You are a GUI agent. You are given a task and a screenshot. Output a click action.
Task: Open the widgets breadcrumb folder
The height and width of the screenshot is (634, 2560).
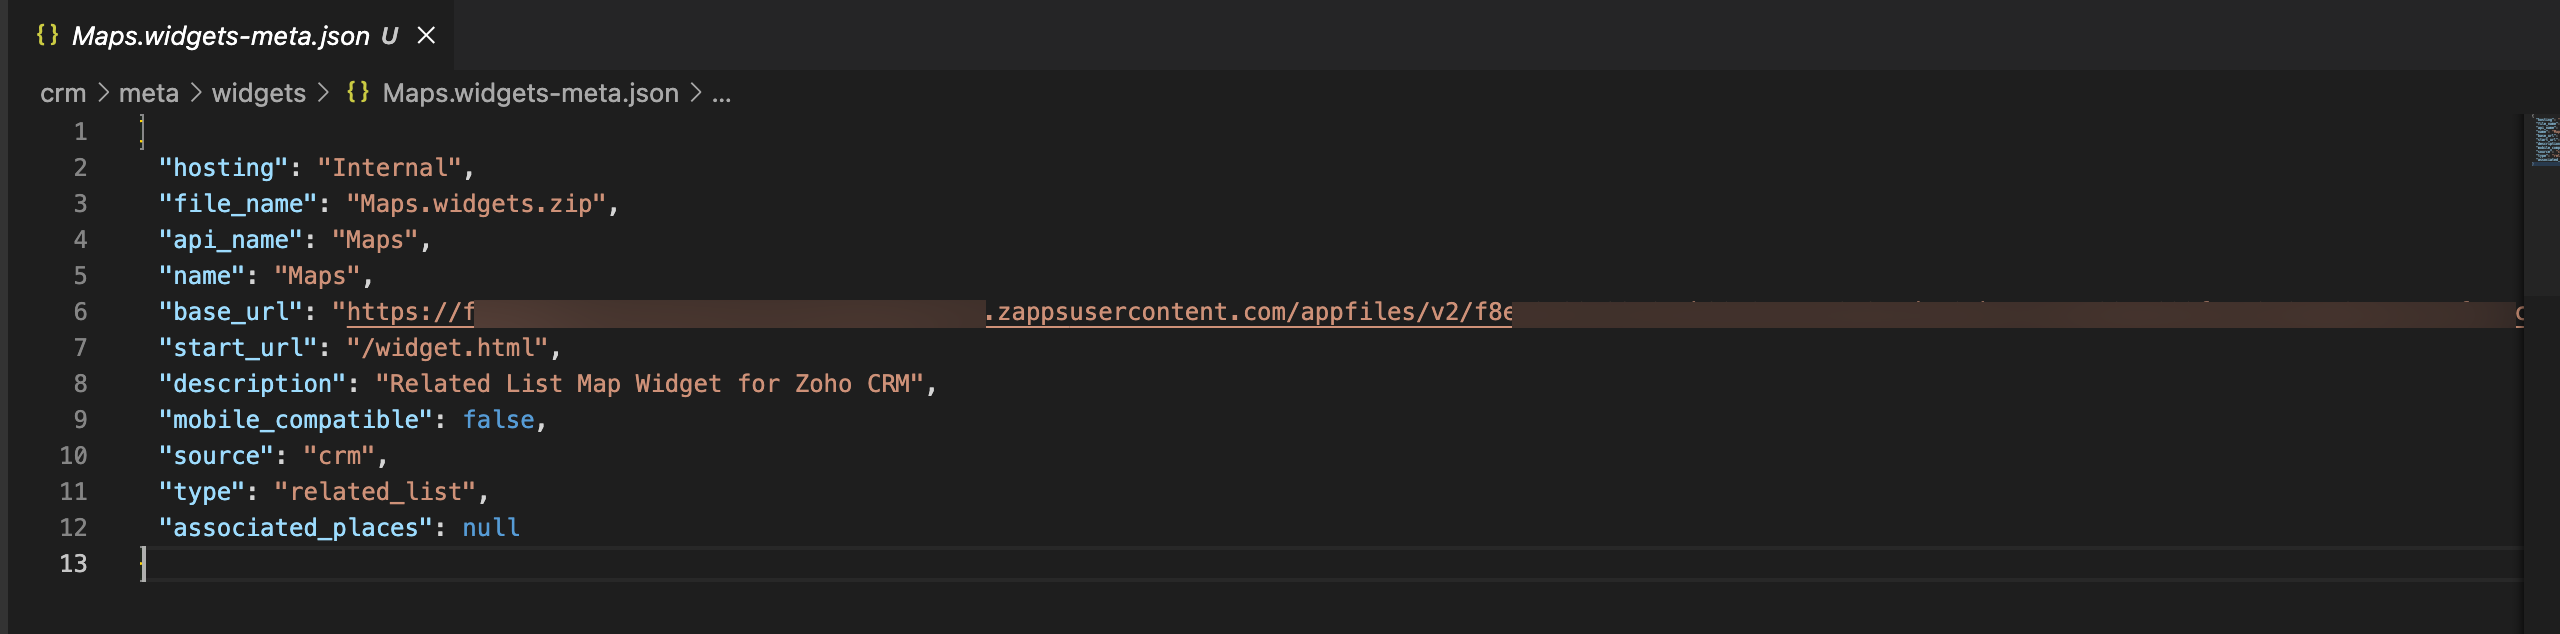[x=259, y=93]
